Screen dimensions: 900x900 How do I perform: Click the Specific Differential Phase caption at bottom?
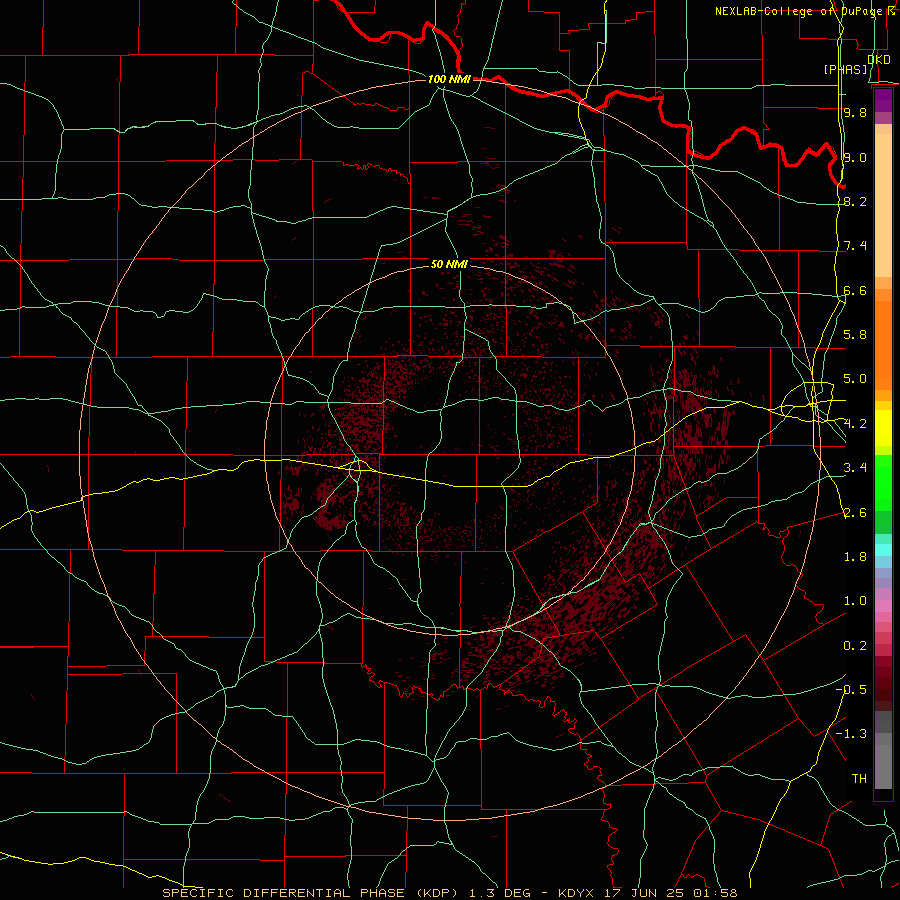pyautogui.click(x=450, y=893)
